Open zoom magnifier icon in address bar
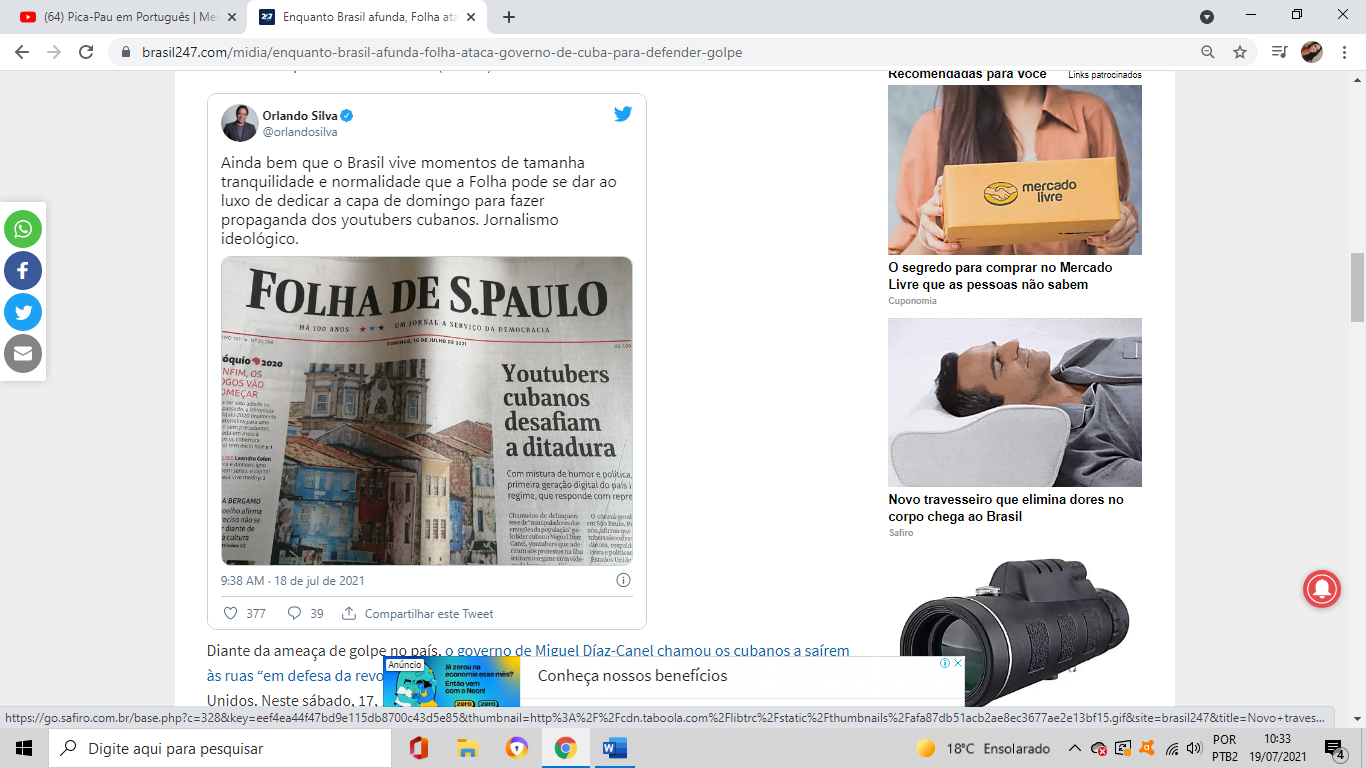 (x=1208, y=52)
